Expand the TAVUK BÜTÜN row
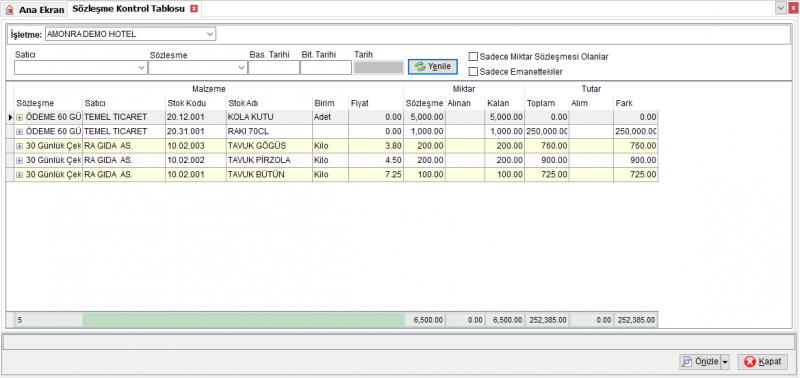800x378 pixels. [x=19, y=174]
